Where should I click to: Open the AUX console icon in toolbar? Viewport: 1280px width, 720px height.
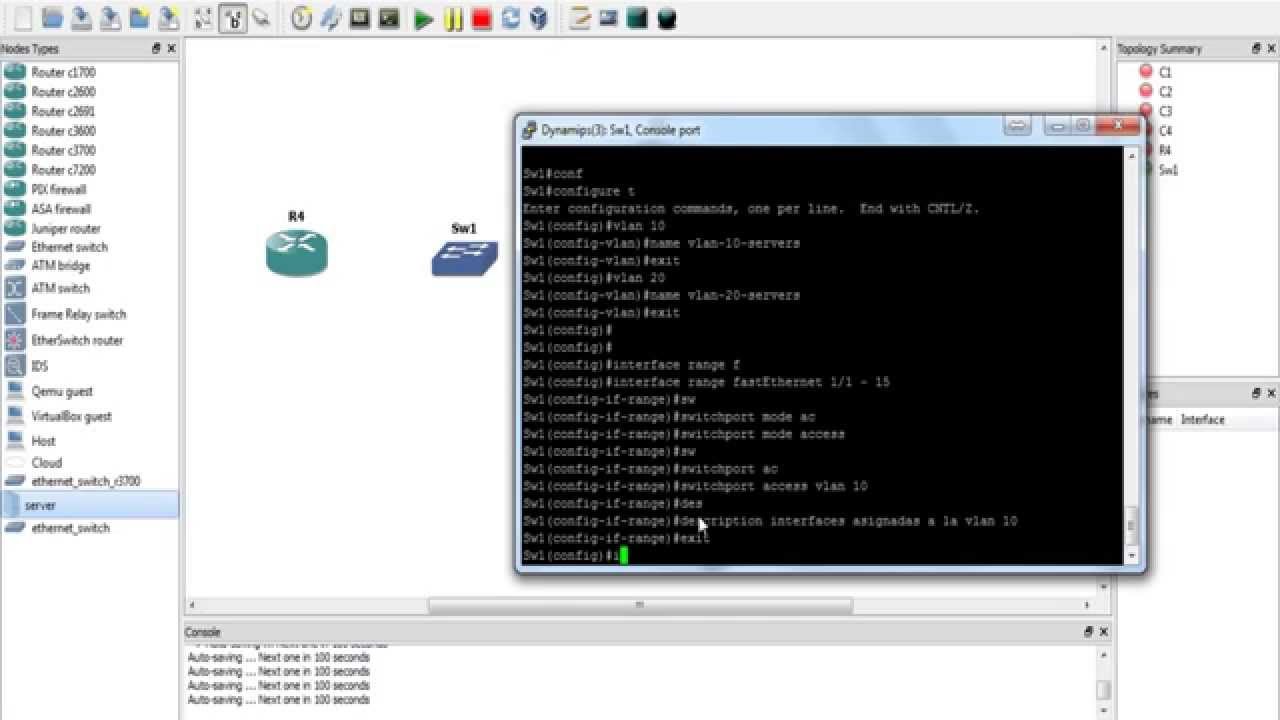[389, 18]
